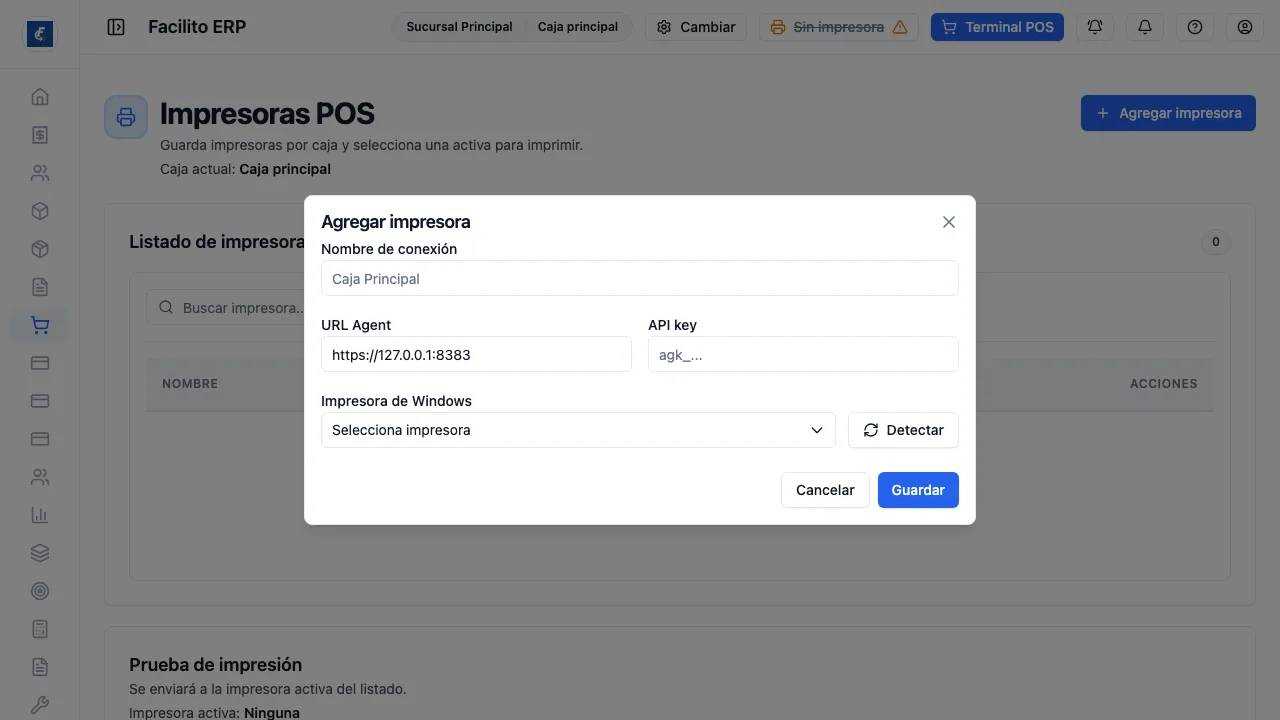Open the Home icon in the sidebar
The height and width of the screenshot is (720, 1280).
tap(40, 97)
